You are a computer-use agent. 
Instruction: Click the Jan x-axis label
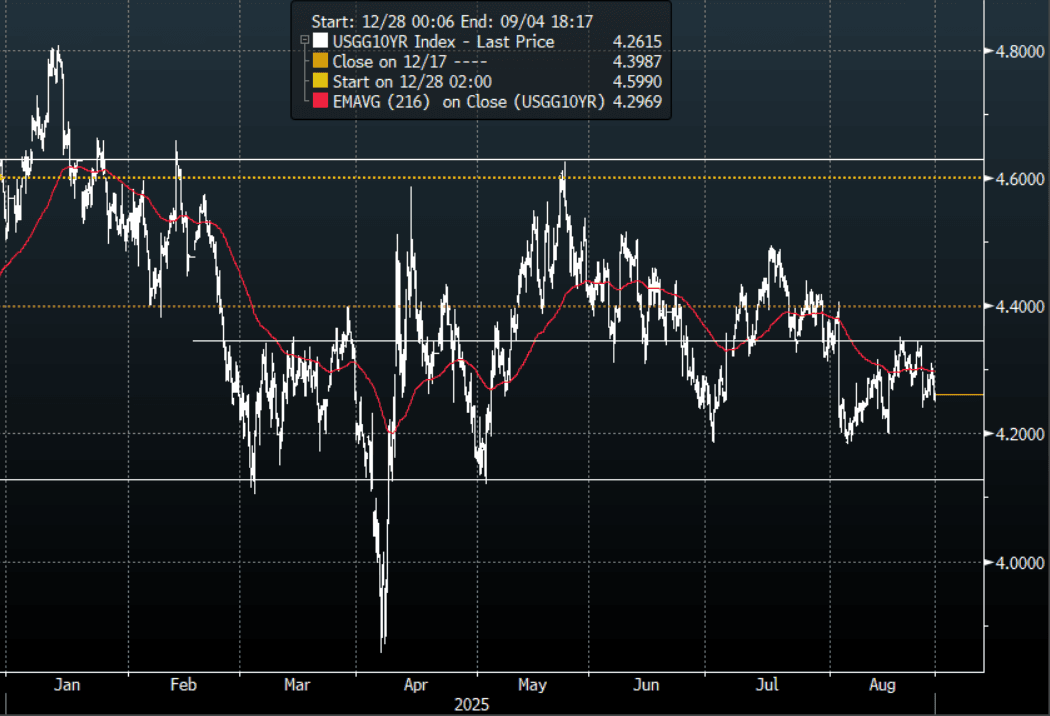coord(67,685)
